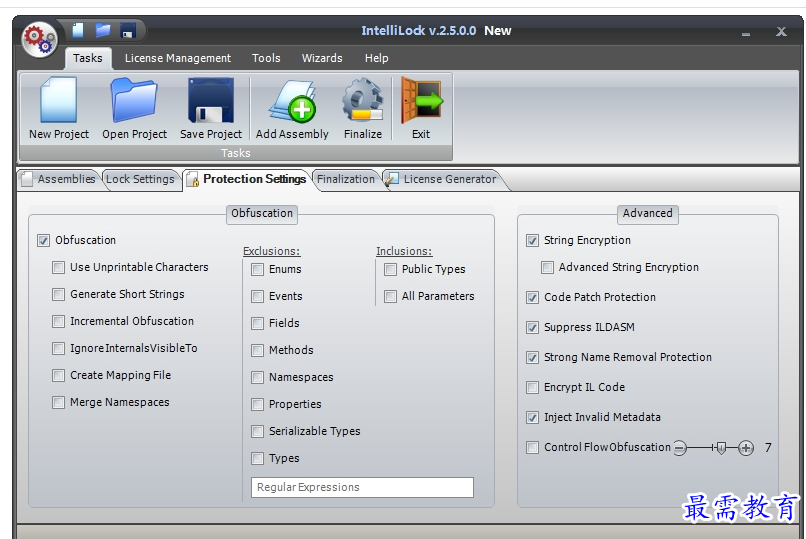The width and height of the screenshot is (806, 539).
Task: Check IgnoreInternalsVisibleTo option
Action: 59,348
